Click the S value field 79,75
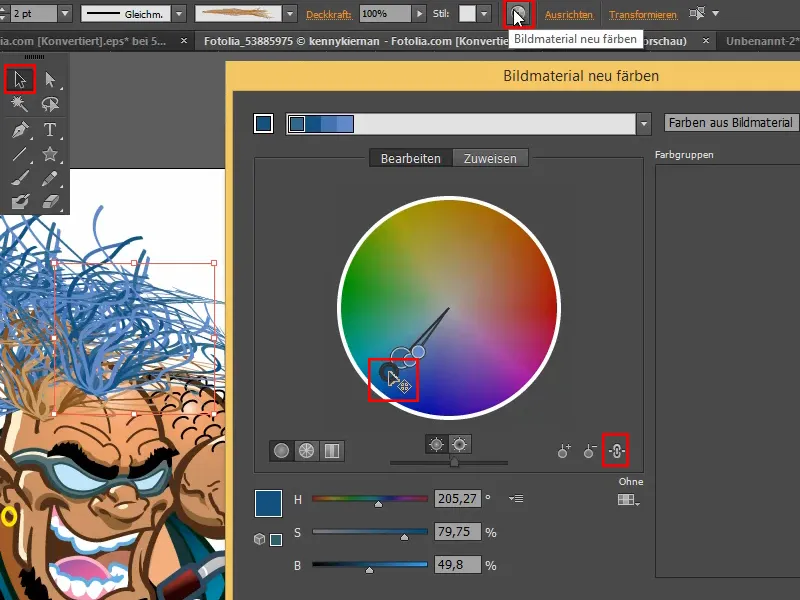The image size is (800, 600). click(457, 532)
